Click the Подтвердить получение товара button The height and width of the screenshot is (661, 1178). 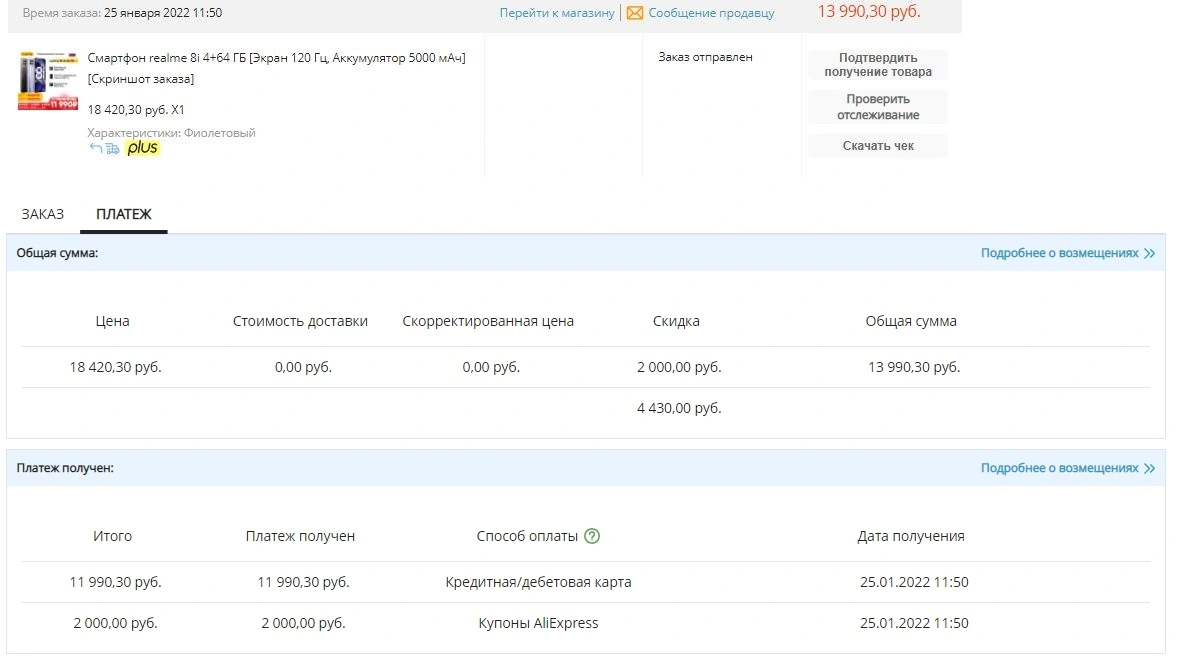coord(877,65)
